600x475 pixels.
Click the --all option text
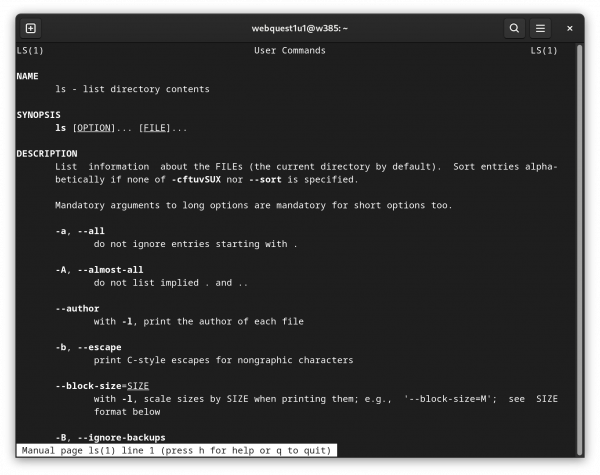(x=91, y=231)
